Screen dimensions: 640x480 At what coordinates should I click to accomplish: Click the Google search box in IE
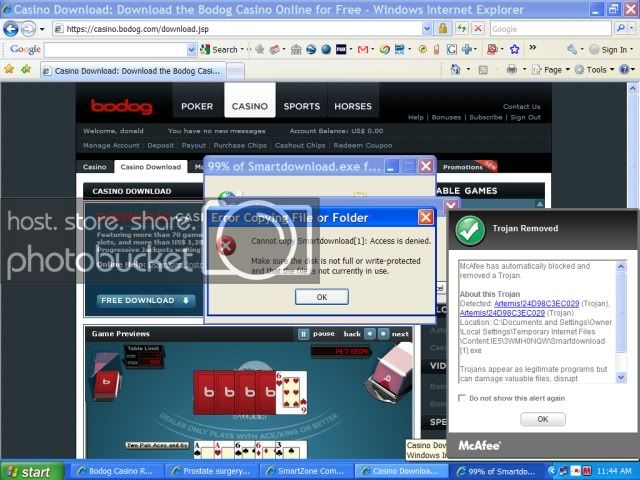pyautogui.click(x=551, y=29)
